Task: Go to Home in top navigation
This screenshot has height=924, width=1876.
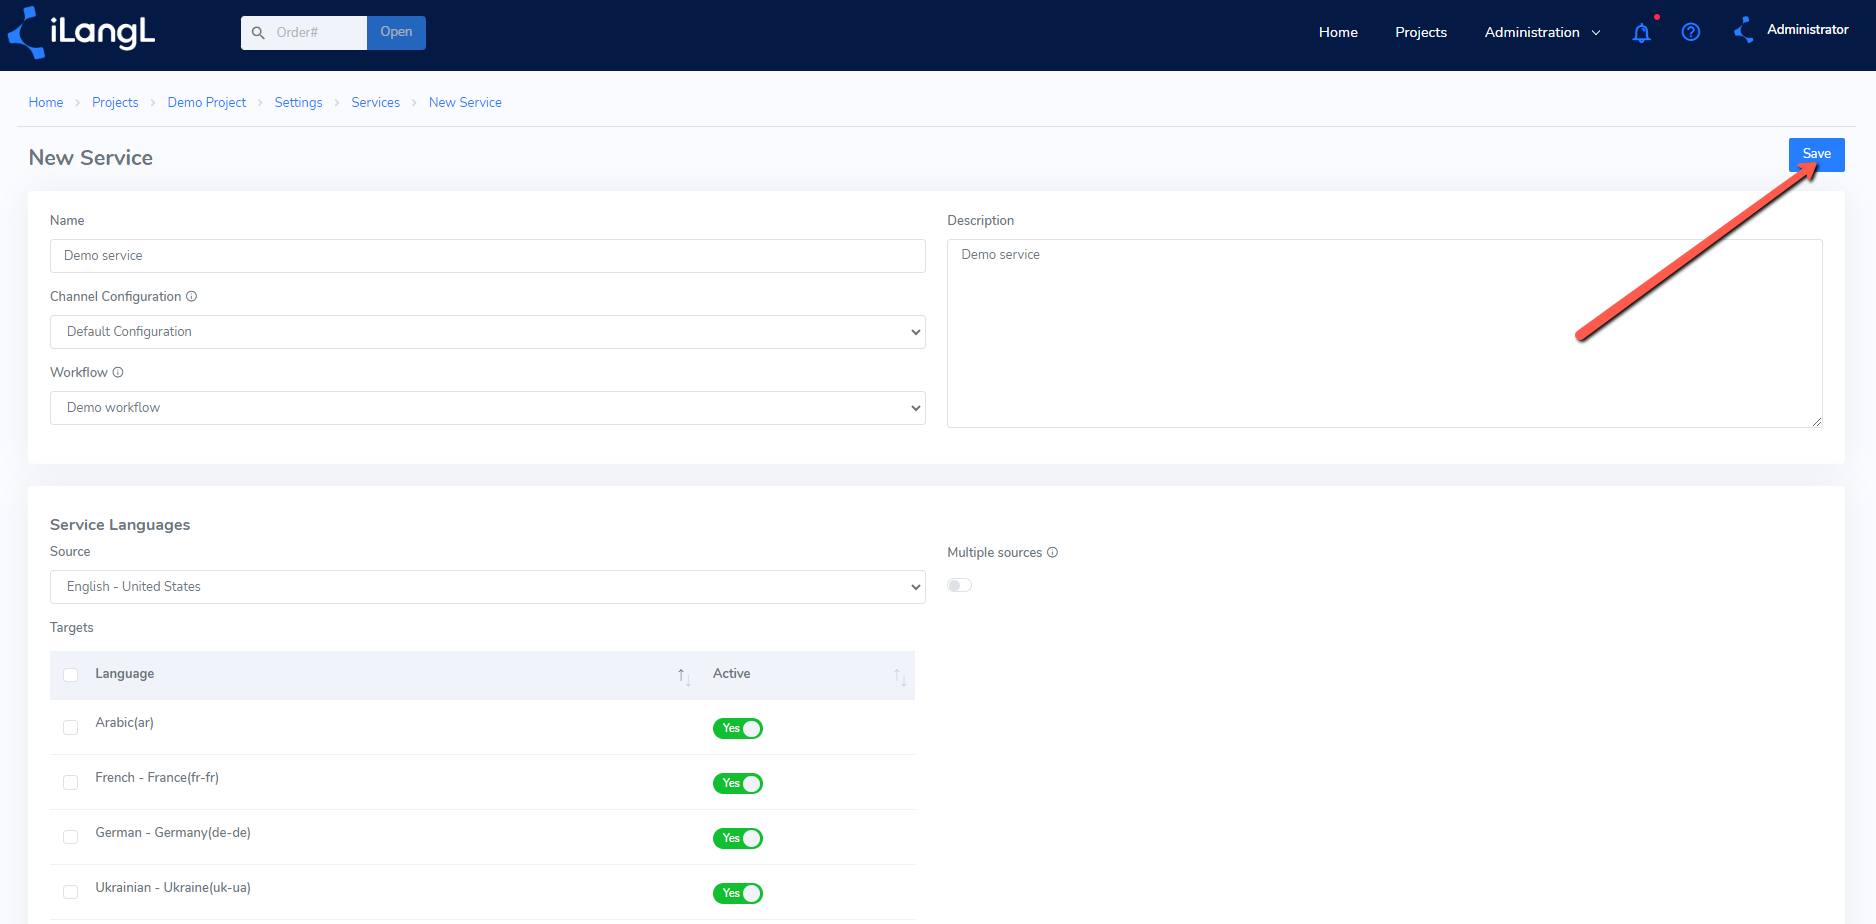Action: point(1338,33)
